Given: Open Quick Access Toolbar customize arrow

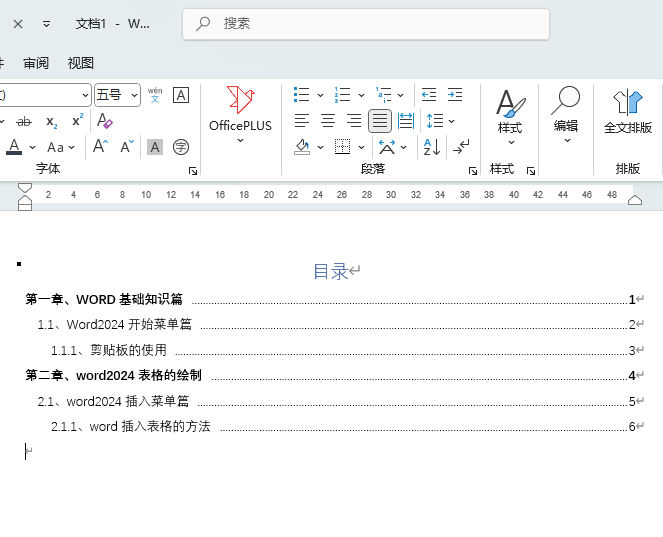Looking at the screenshot, I should pyautogui.click(x=47, y=24).
